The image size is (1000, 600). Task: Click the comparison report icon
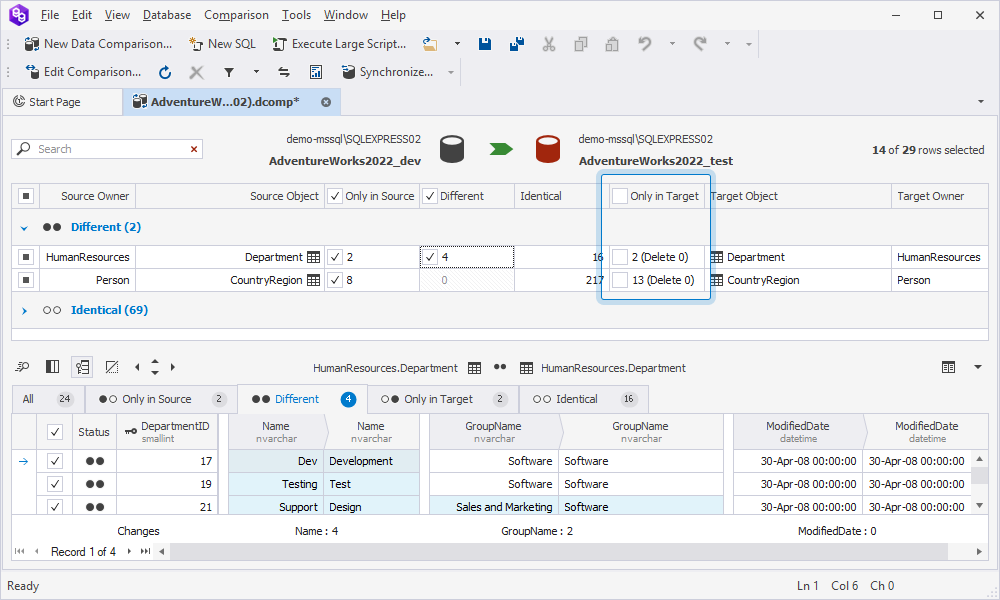pyautogui.click(x=316, y=72)
